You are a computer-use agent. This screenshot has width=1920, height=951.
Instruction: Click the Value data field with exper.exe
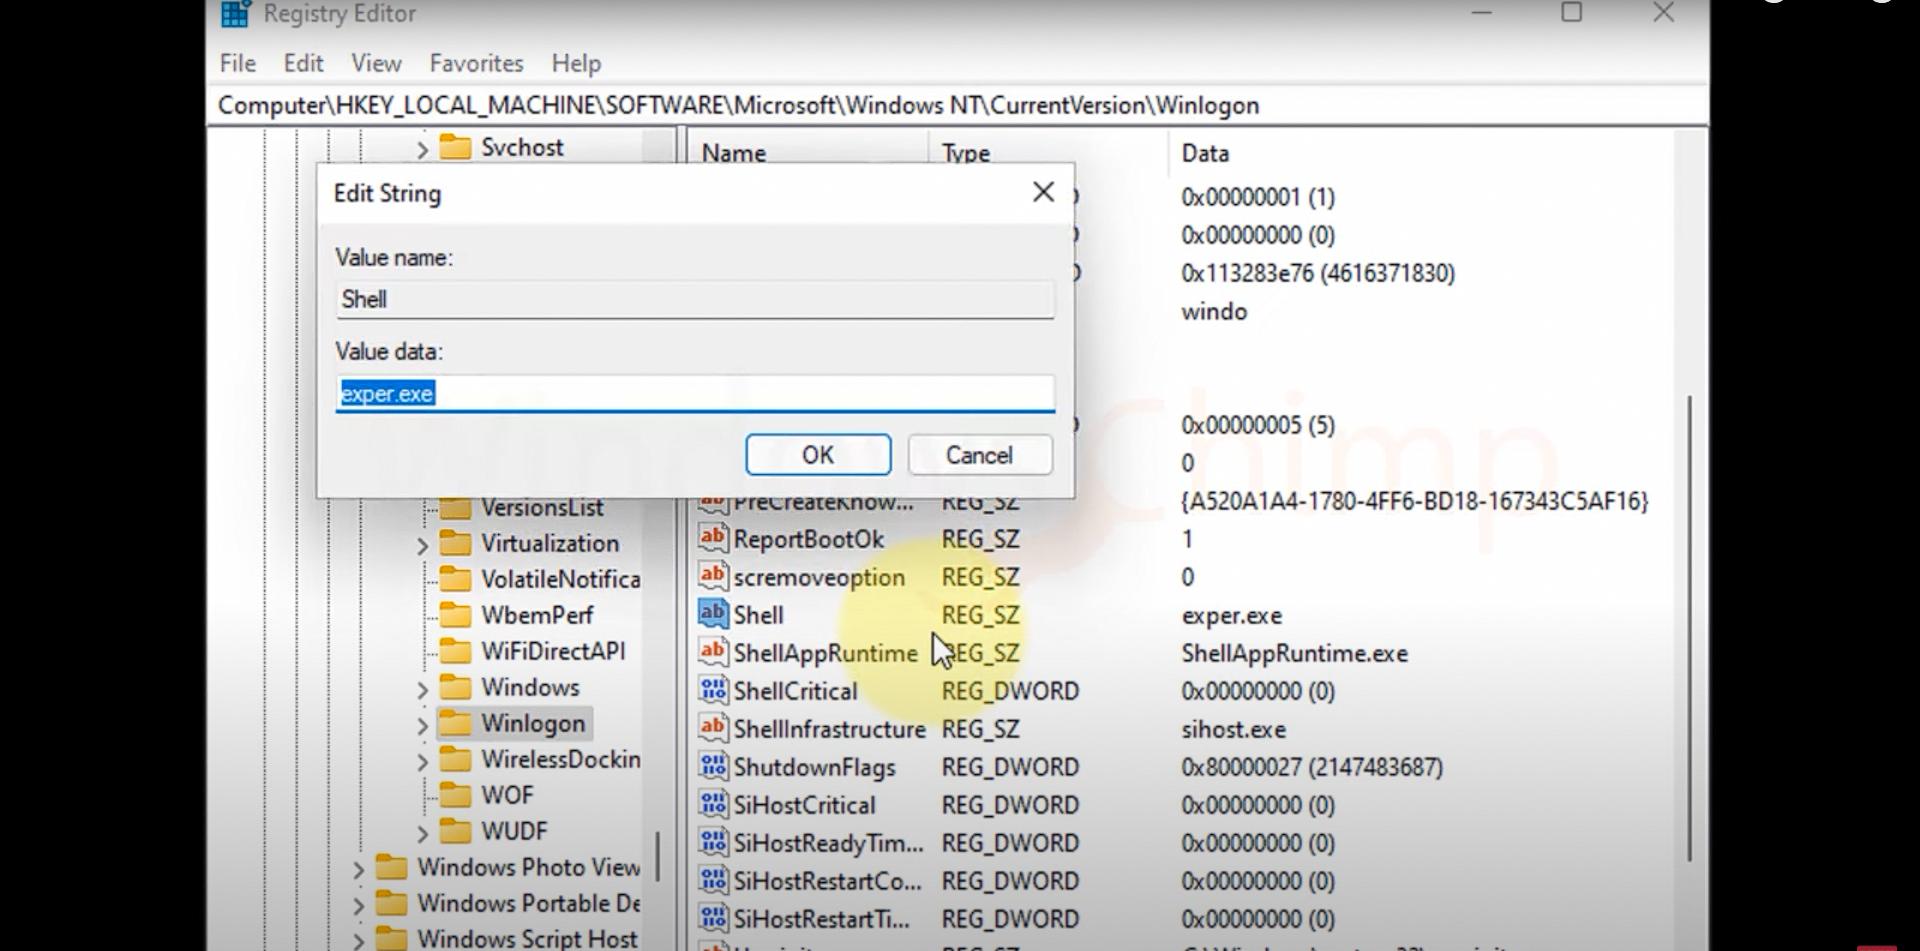tap(695, 393)
